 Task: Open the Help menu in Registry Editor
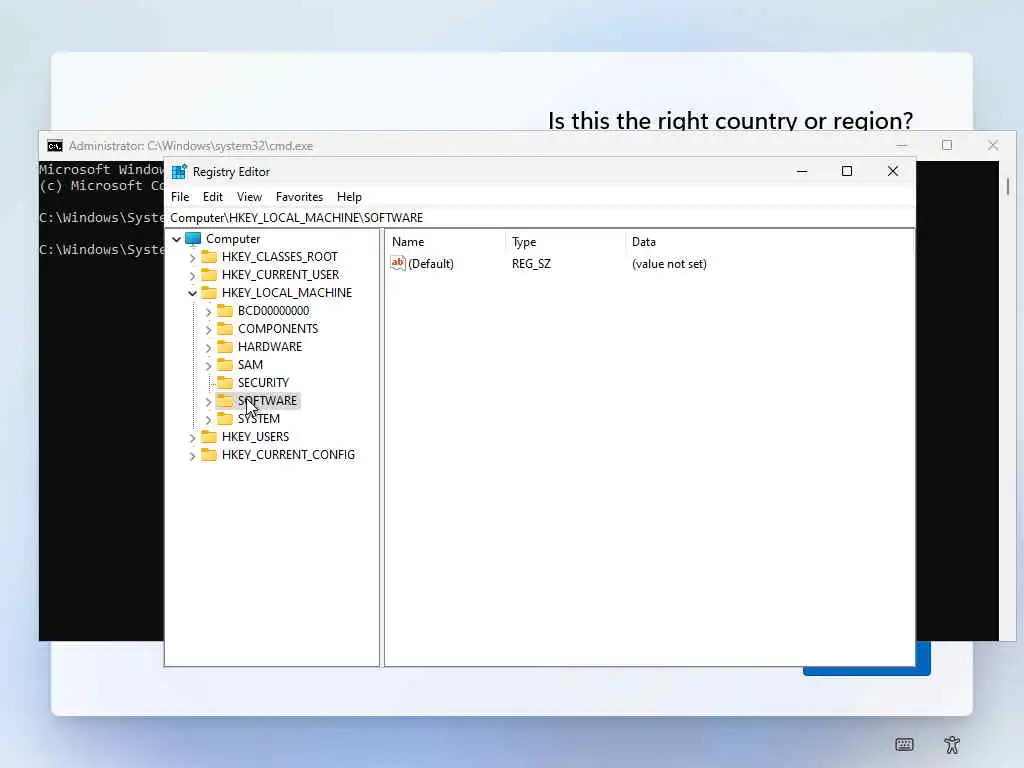click(349, 197)
